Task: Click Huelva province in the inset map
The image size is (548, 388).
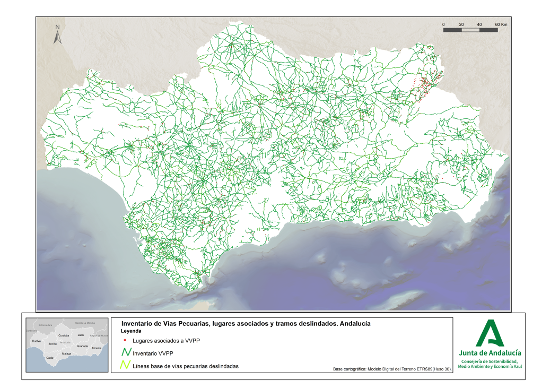Action: coord(36,341)
